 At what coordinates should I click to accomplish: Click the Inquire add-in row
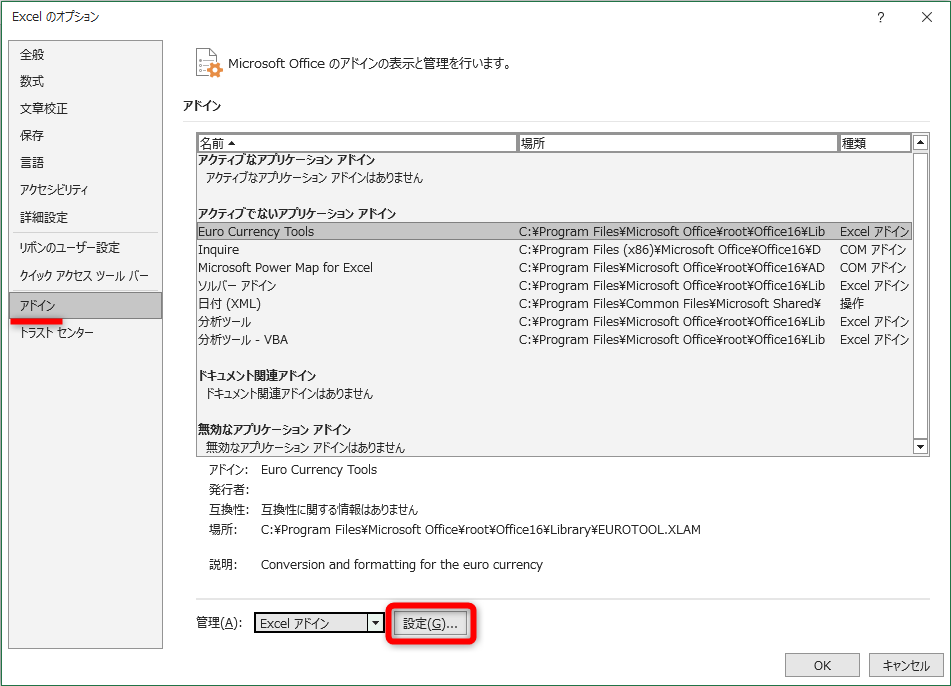click(300, 249)
